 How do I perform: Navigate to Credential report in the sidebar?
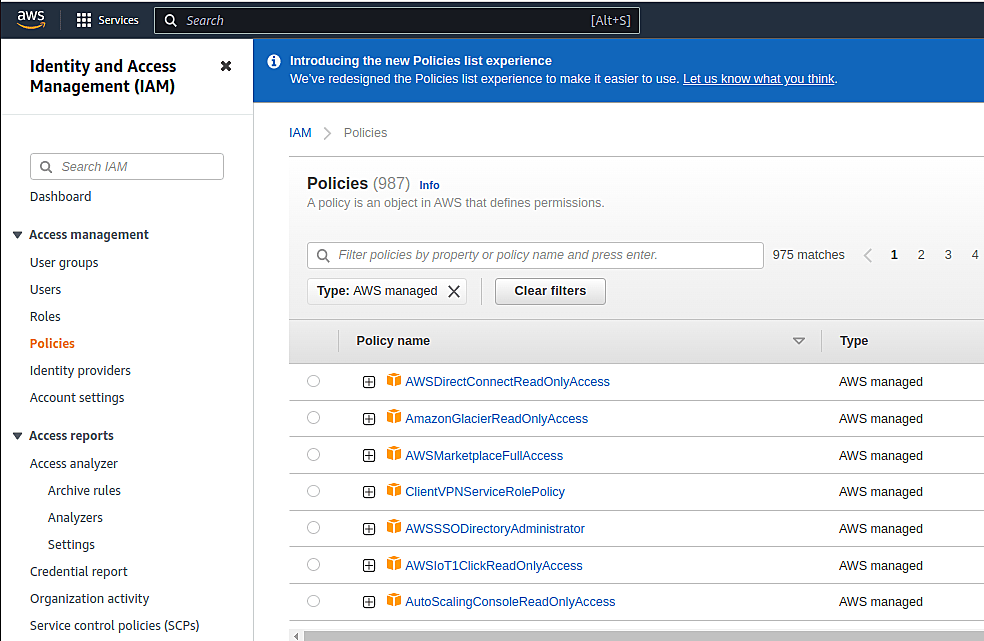[x=78, y=571]
